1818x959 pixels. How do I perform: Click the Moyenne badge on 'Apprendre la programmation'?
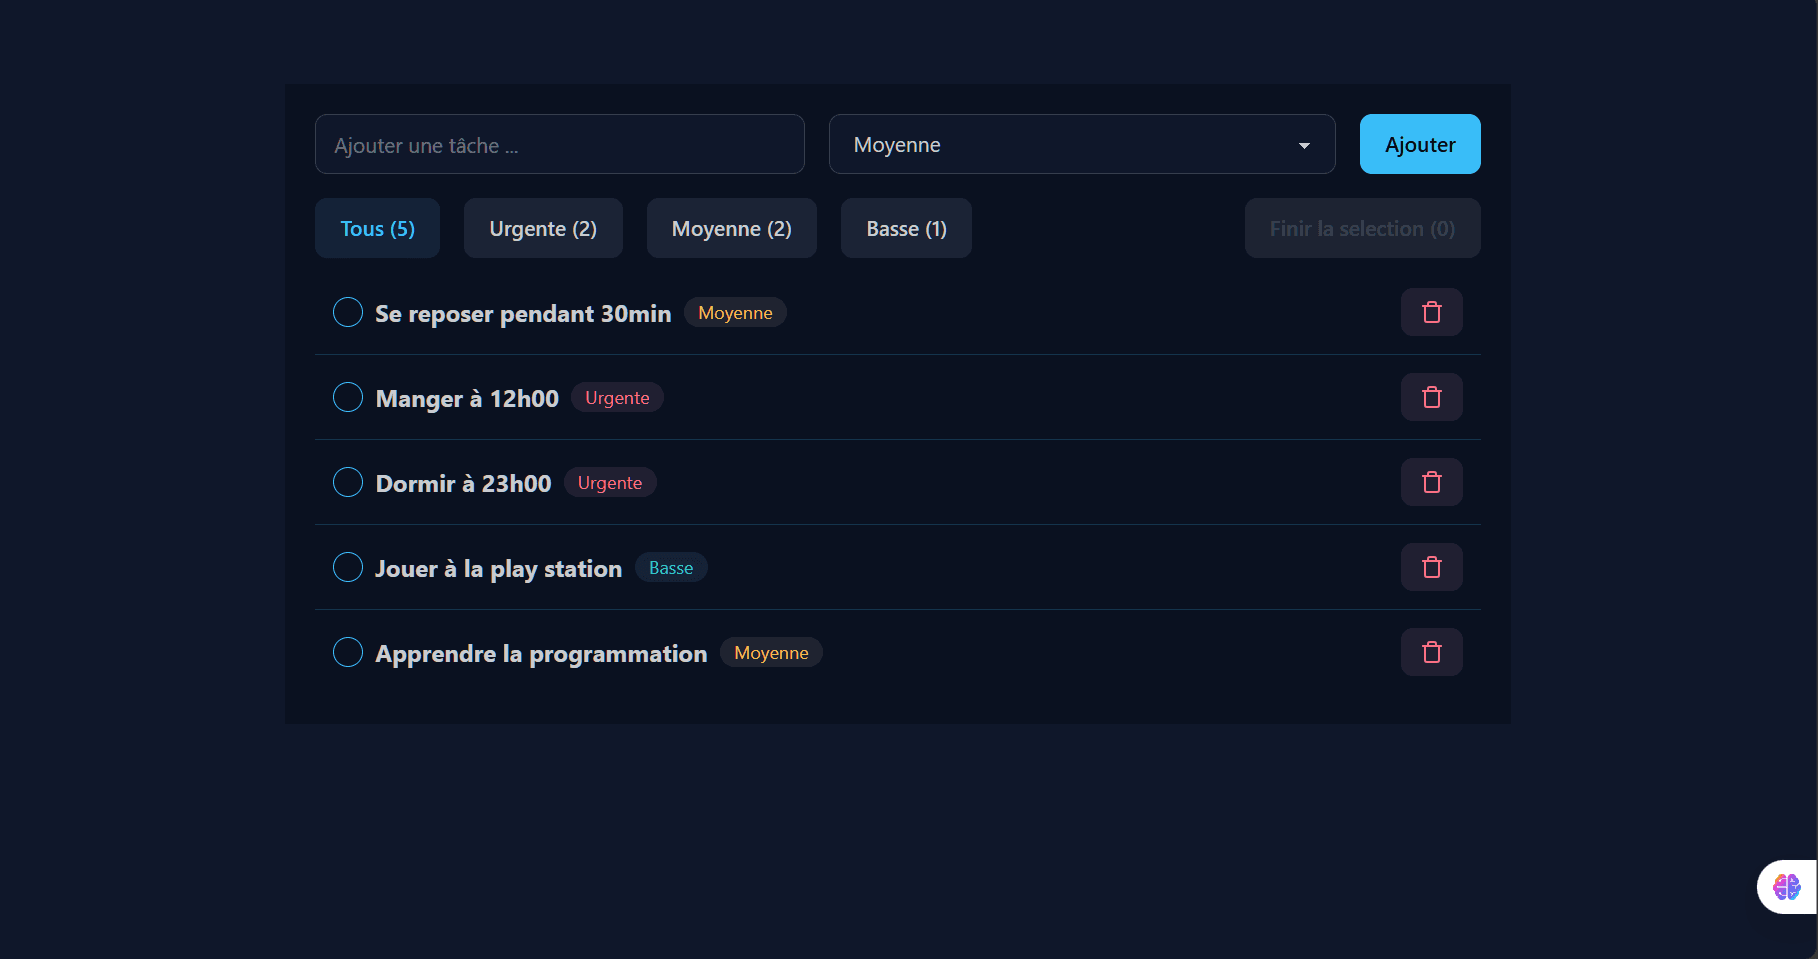[771, 653]
